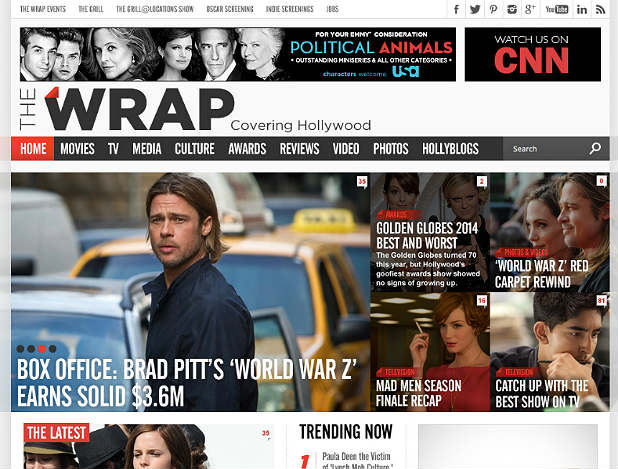Open the Political Animals banner ad
Image resolution: width=618 pixels, height=469 pixels.
tap(238, 54)
